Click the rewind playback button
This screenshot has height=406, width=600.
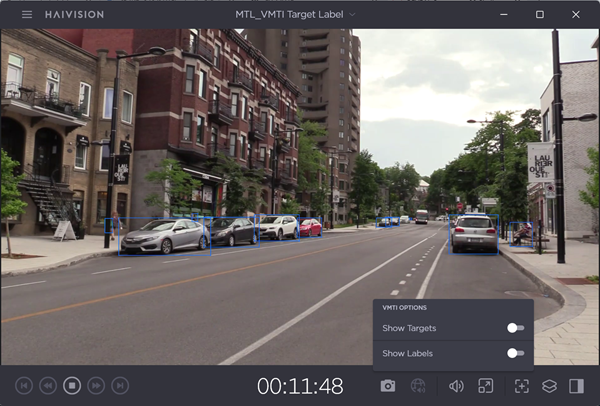[48, 385]
